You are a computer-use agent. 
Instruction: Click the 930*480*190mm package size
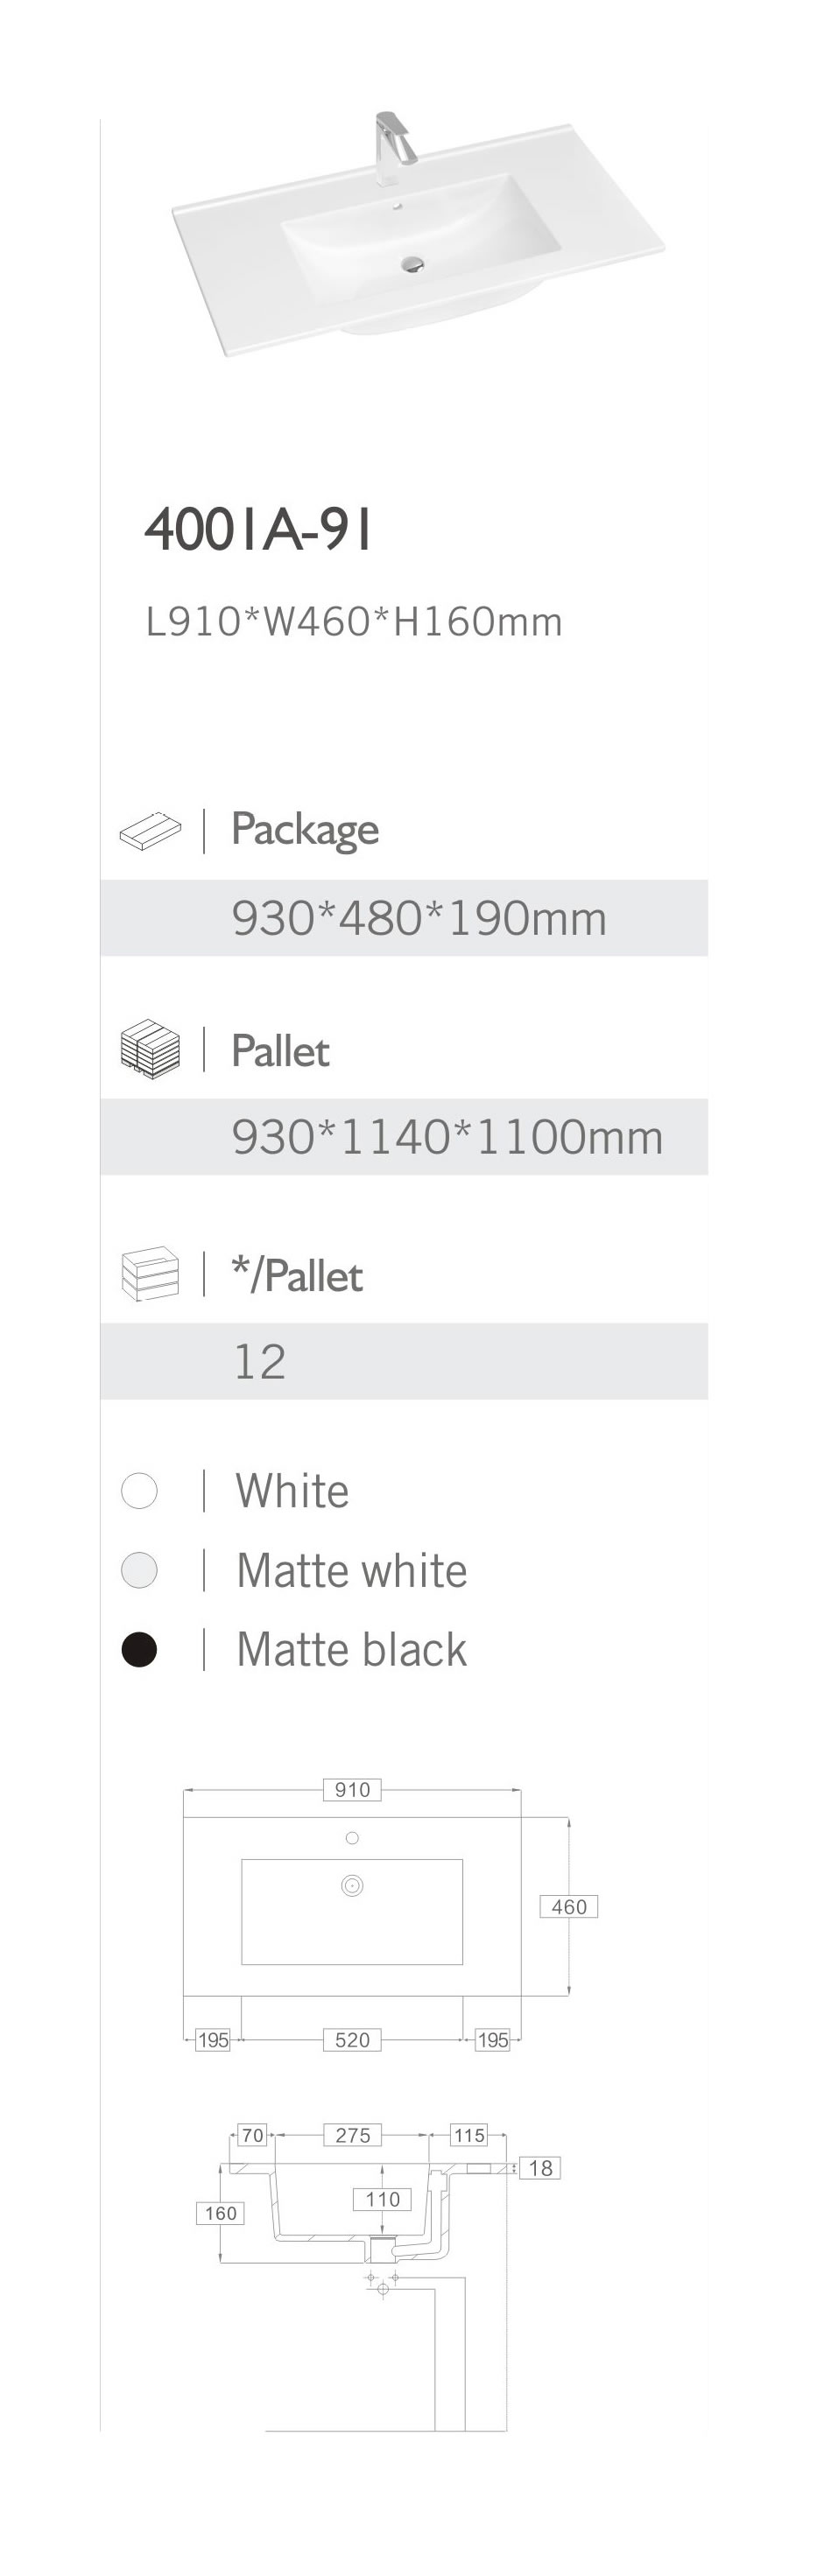[x=419, y=918]
